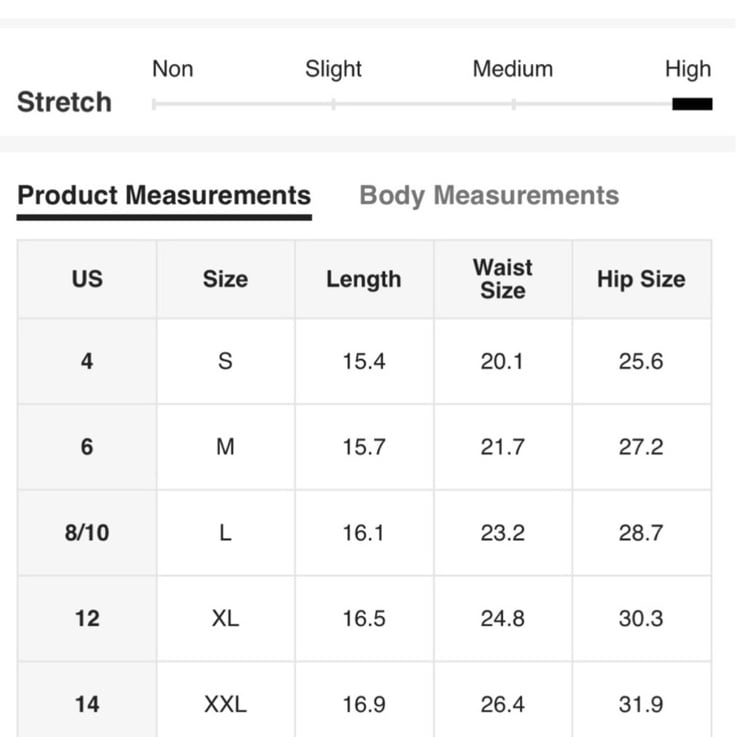This screenshot has width=737, height=737.
Task: Click the Medium stretch level label
Action: [x=513, y=69]
